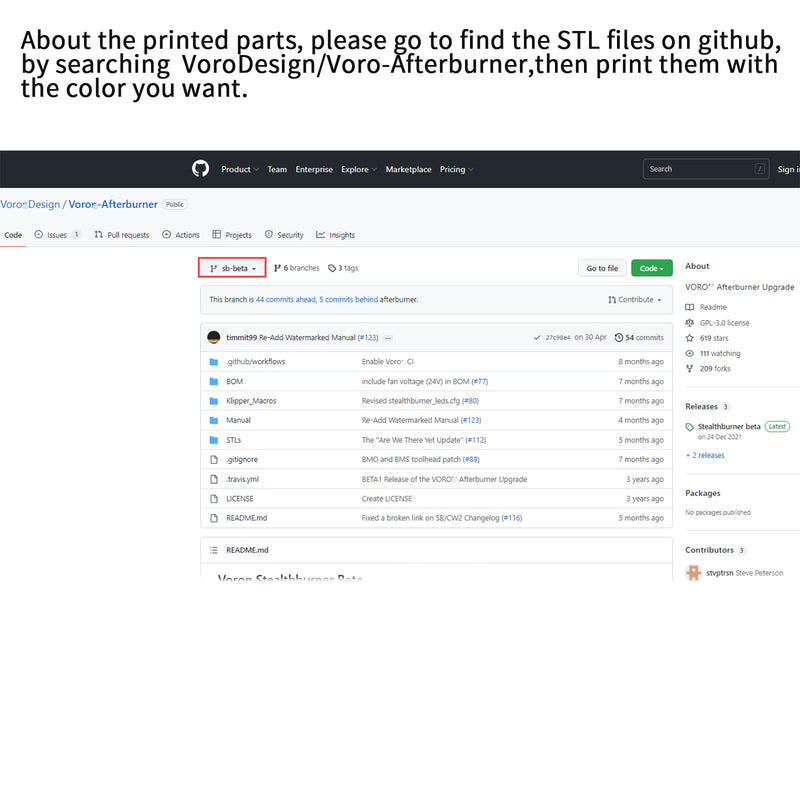800x800 pixels.
Task: Open the Marketplace link
Action: 408,169
